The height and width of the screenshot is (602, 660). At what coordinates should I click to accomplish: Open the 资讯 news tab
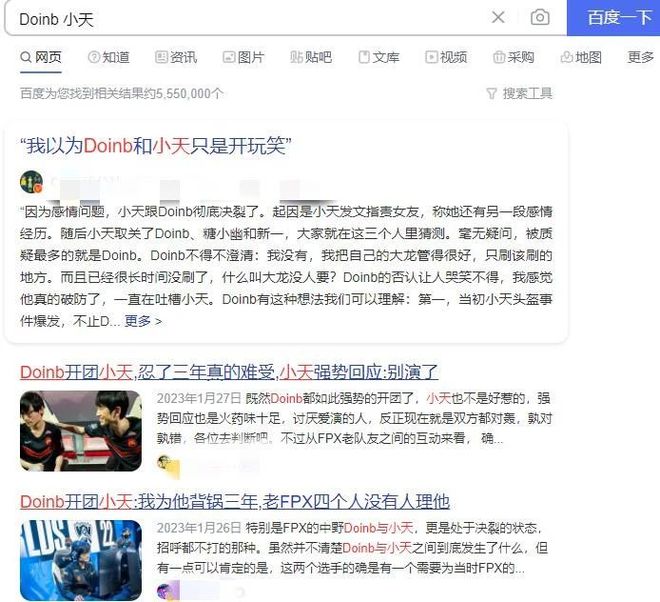176,57
